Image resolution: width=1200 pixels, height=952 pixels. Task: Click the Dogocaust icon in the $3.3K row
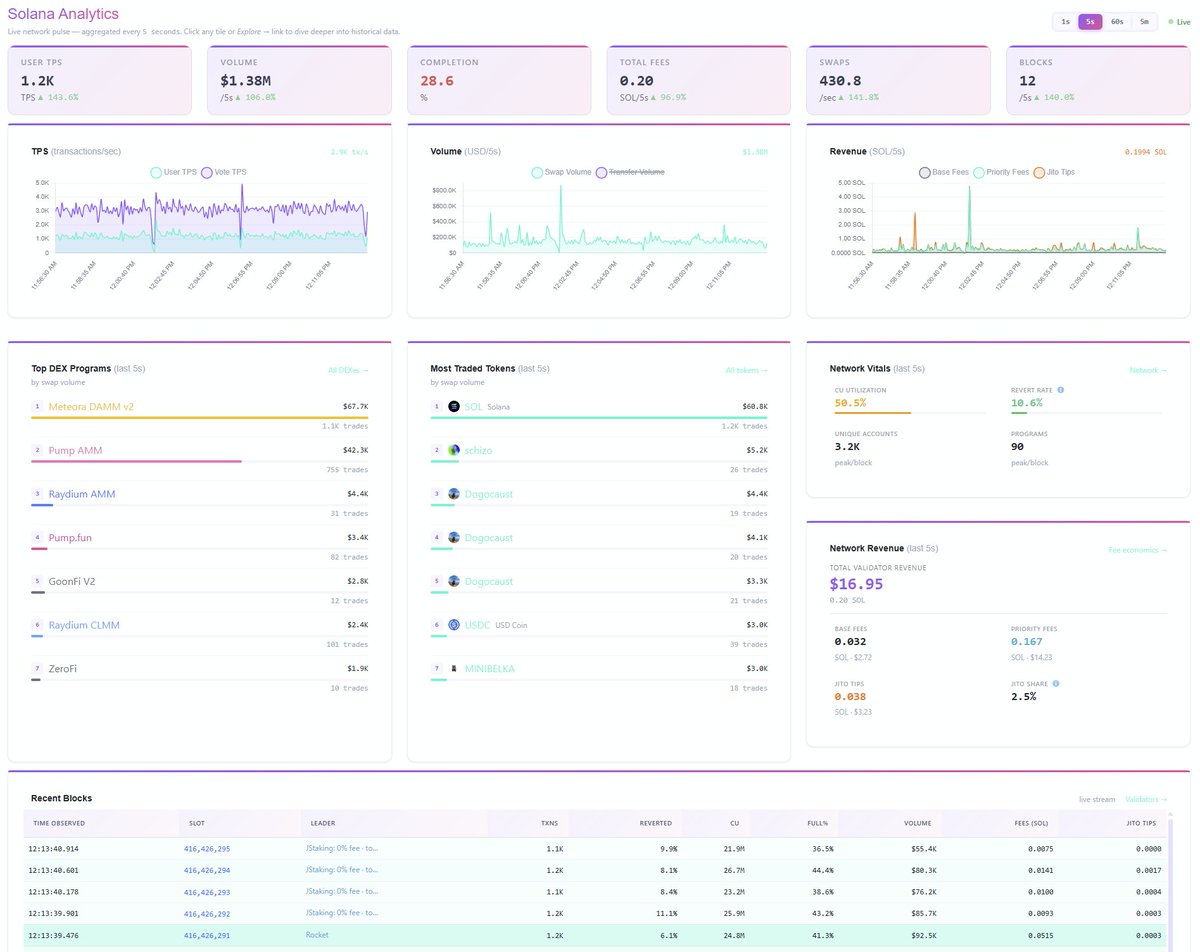click(454, 581)
